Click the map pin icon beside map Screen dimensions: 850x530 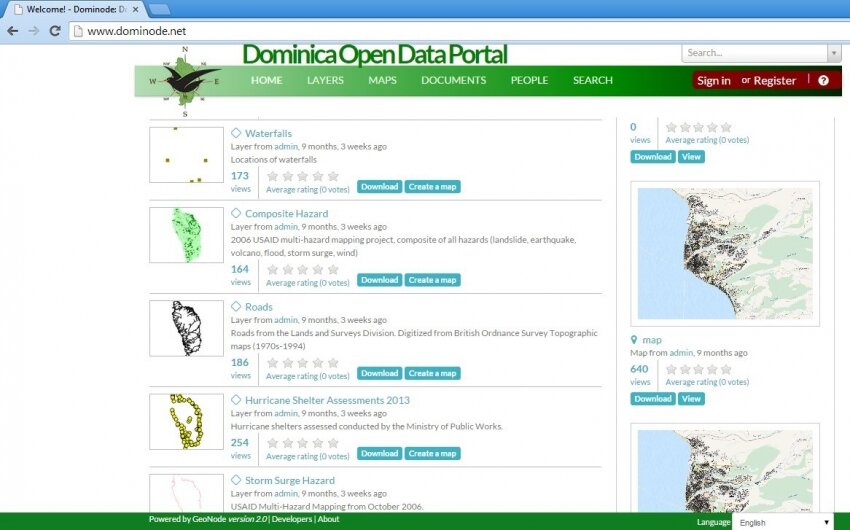635,340
